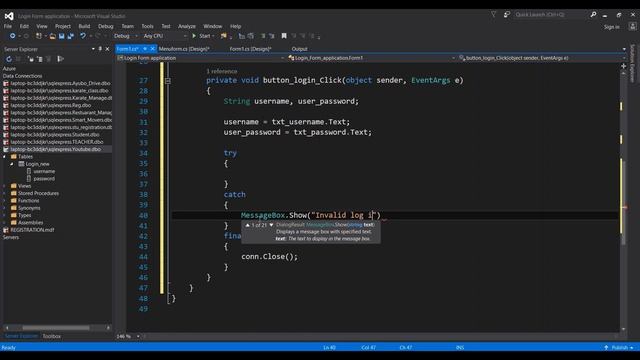The width and height of the screenshot is (640, 360).
Task: Collapse the Login_new table node
Action: point(12,164)
